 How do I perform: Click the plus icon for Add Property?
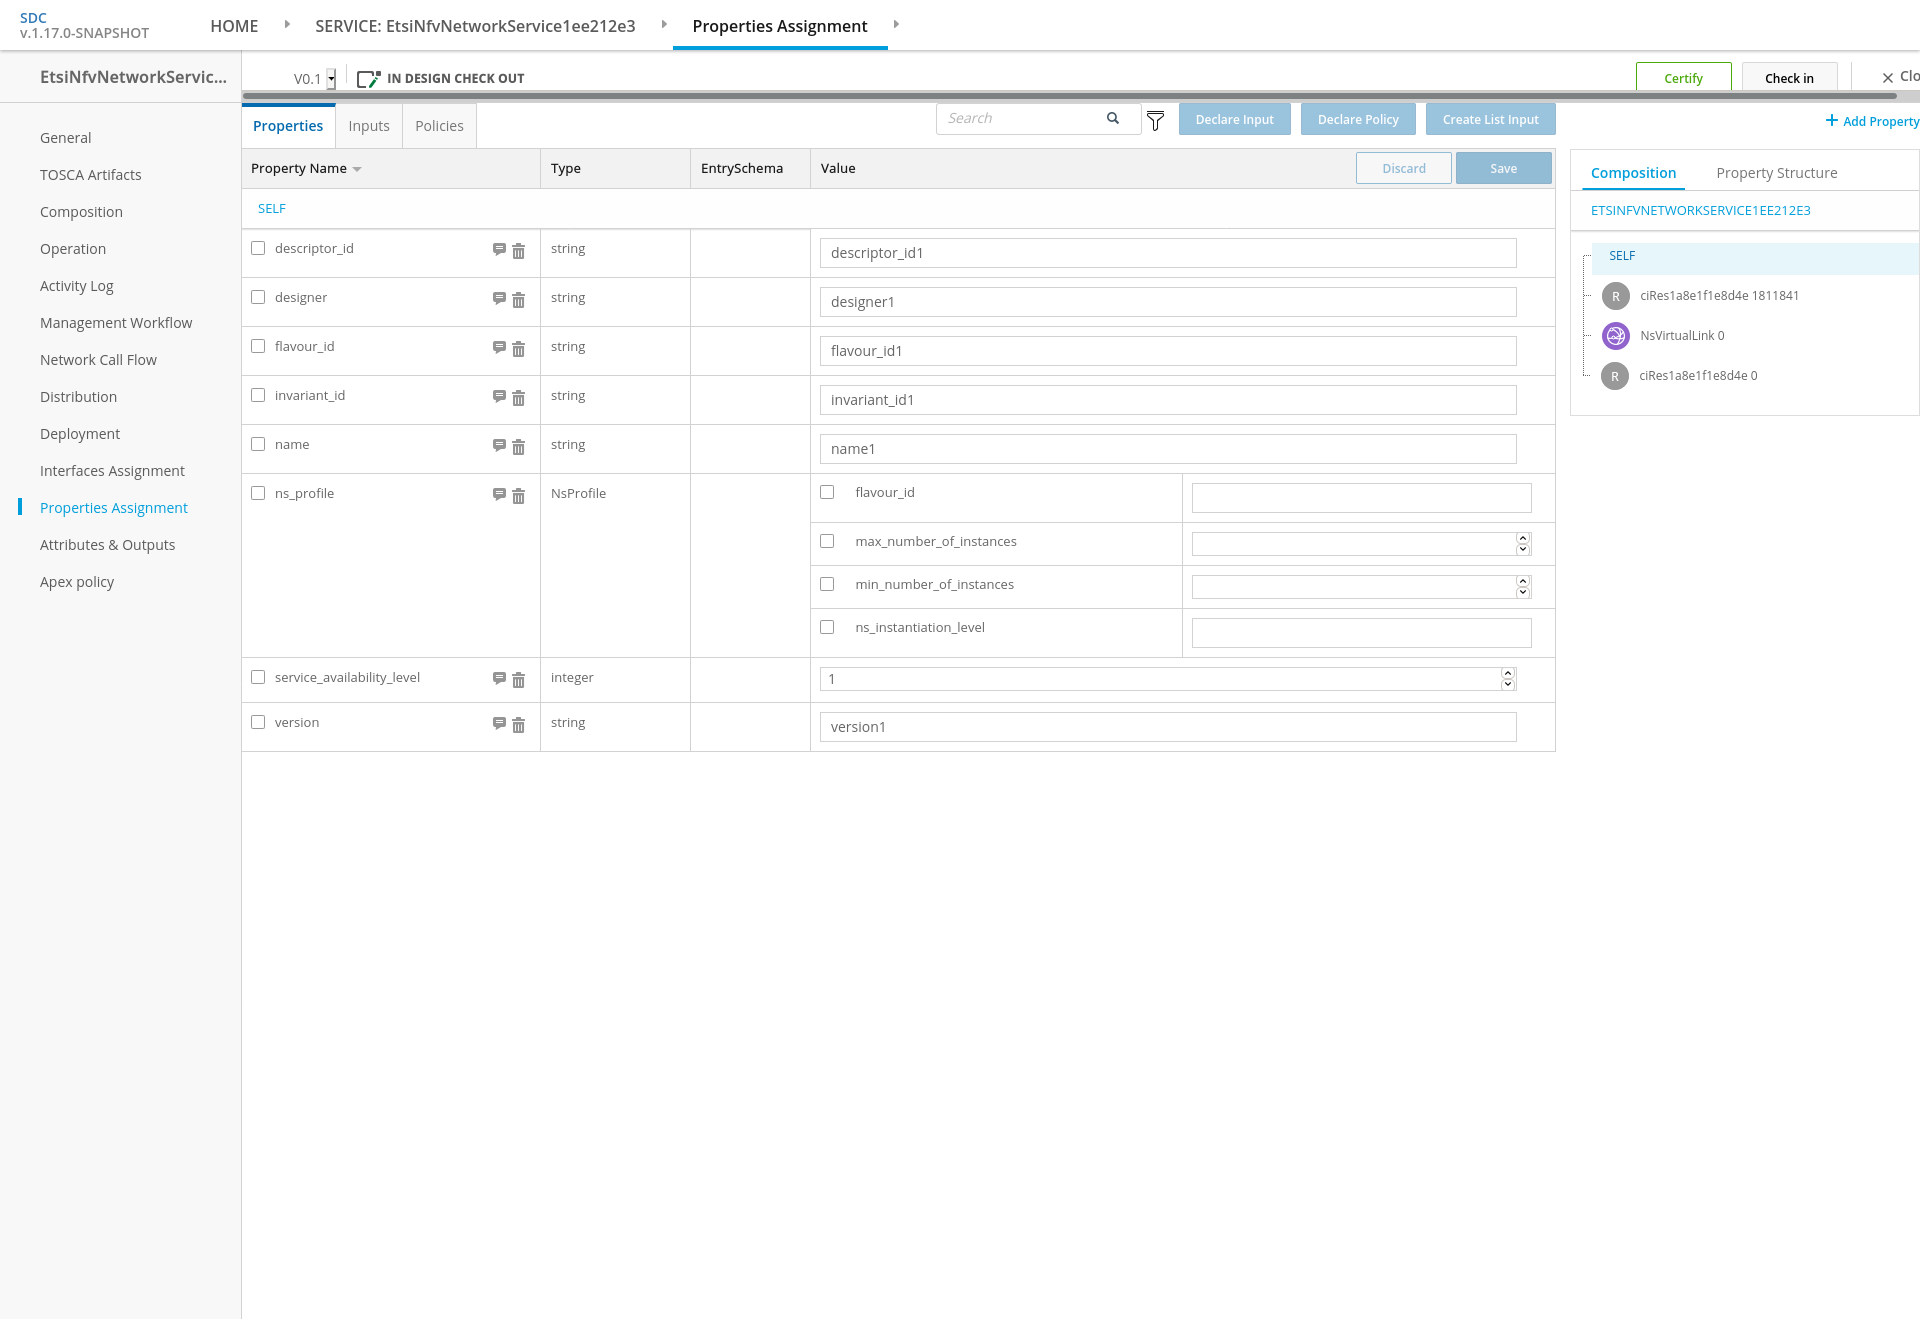pos(1831,120)
